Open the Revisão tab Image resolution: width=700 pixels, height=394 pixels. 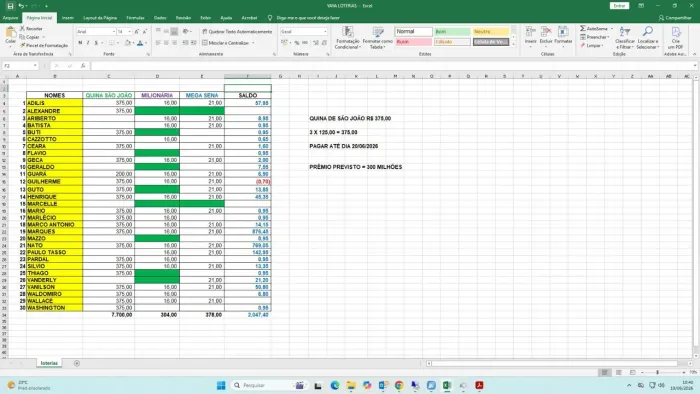(x=183, y=18)
